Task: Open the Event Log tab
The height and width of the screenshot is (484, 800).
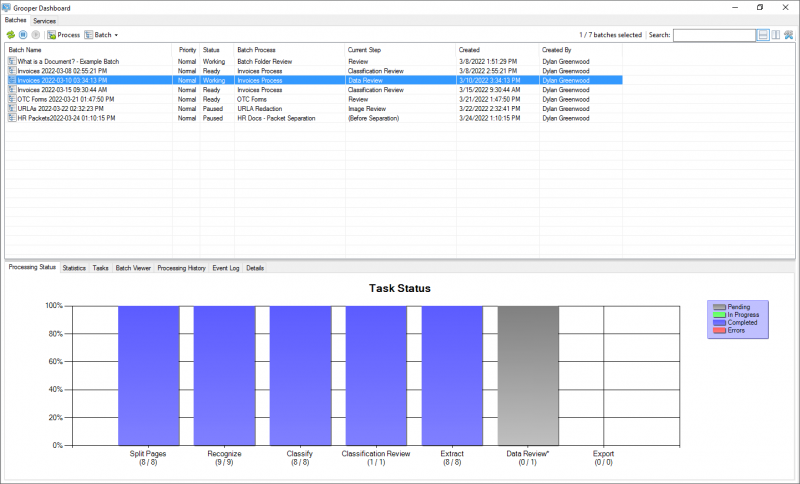Action: [226, 268]
